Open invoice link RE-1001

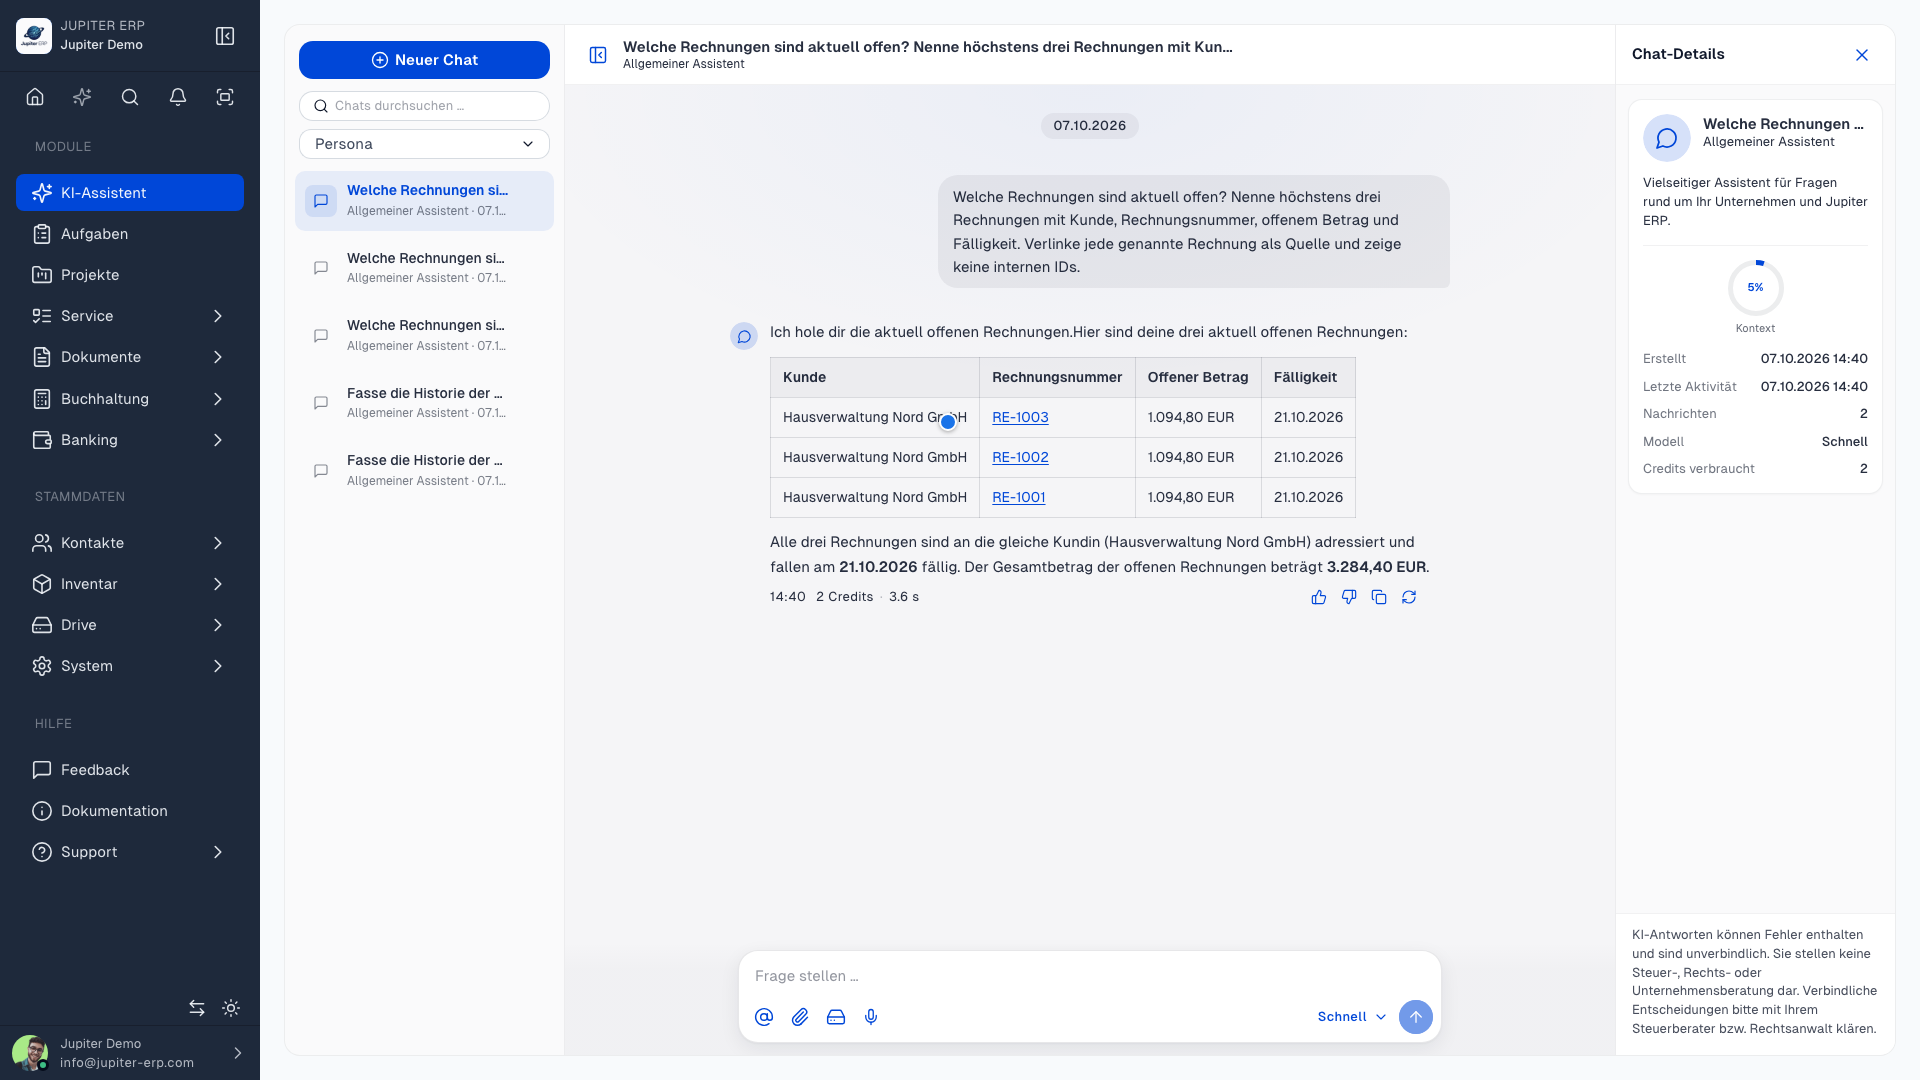(1018, 497)
